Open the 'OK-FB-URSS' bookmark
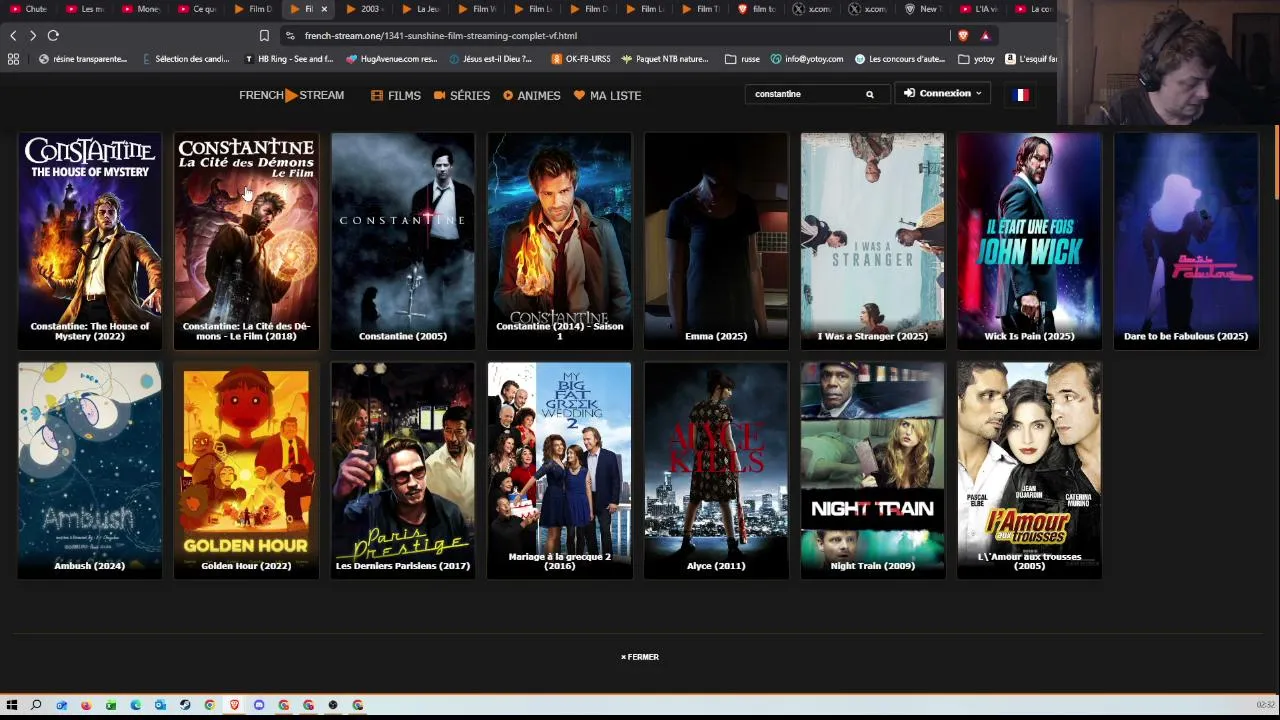 point(581,59)
